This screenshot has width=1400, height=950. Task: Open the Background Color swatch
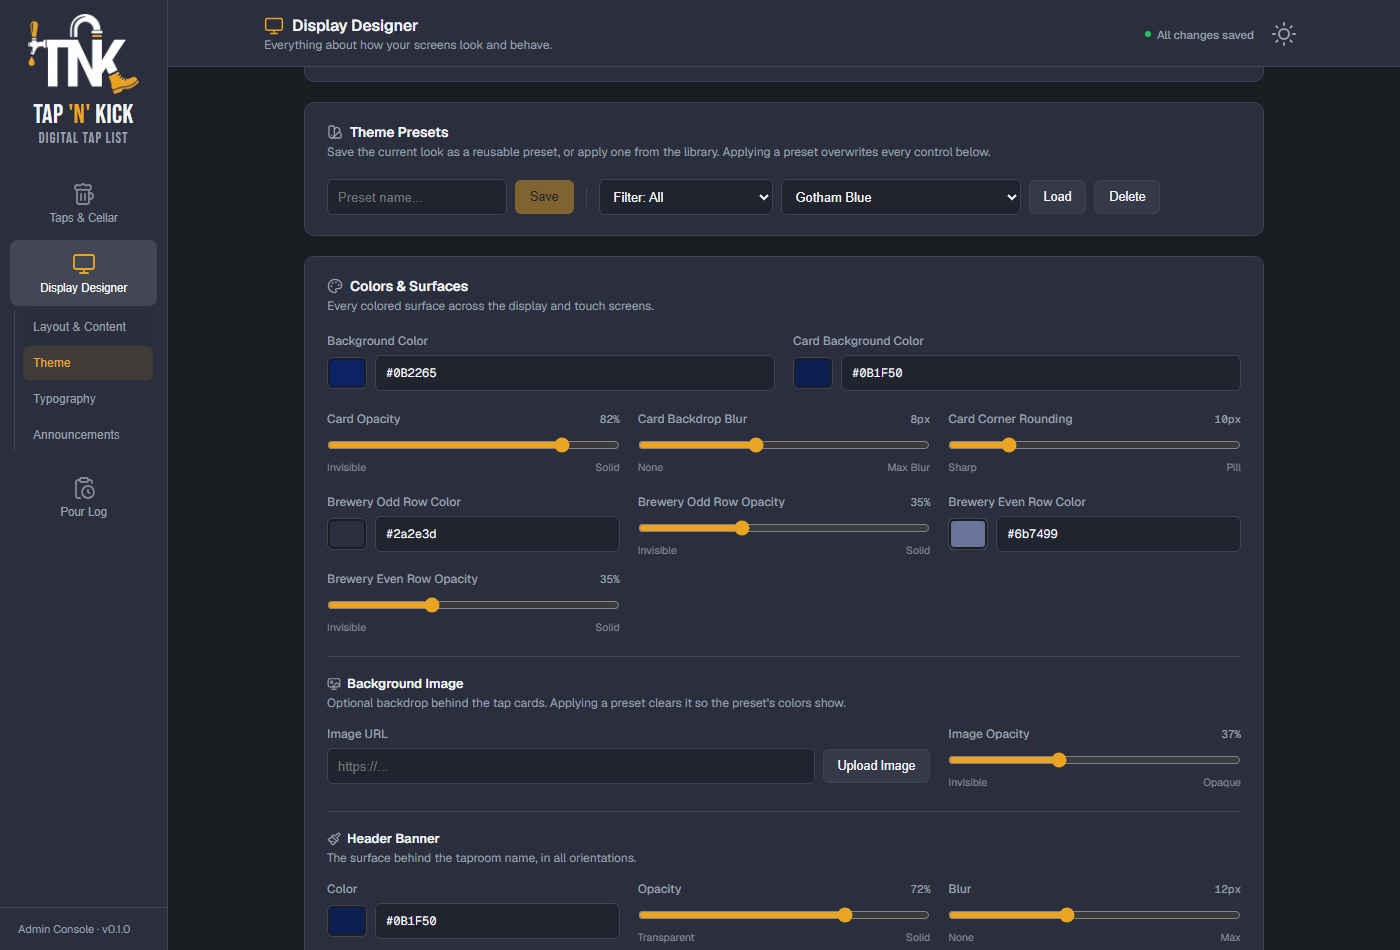(347, 373)
